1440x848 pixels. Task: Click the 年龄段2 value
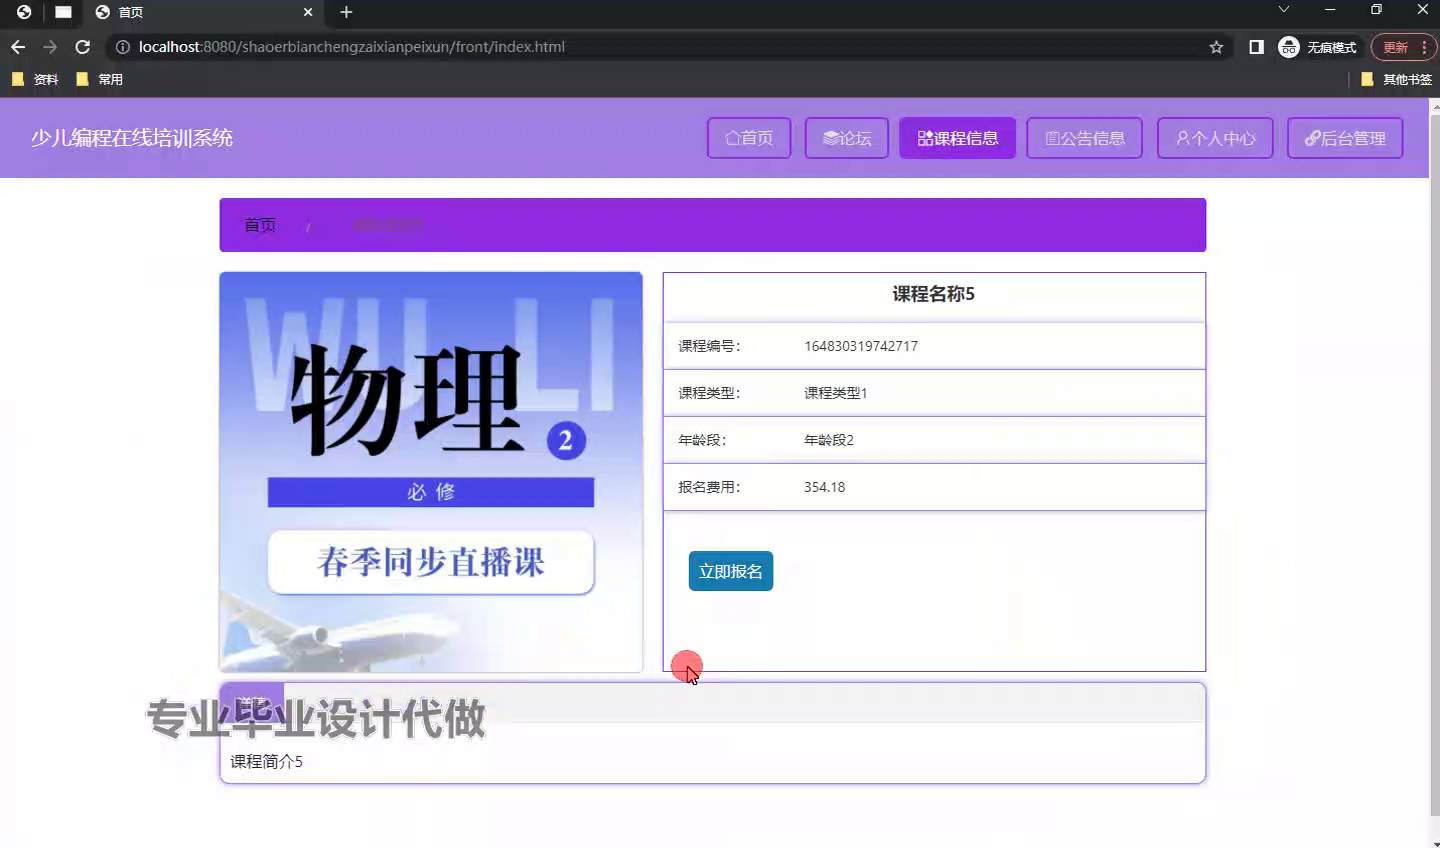829,440
